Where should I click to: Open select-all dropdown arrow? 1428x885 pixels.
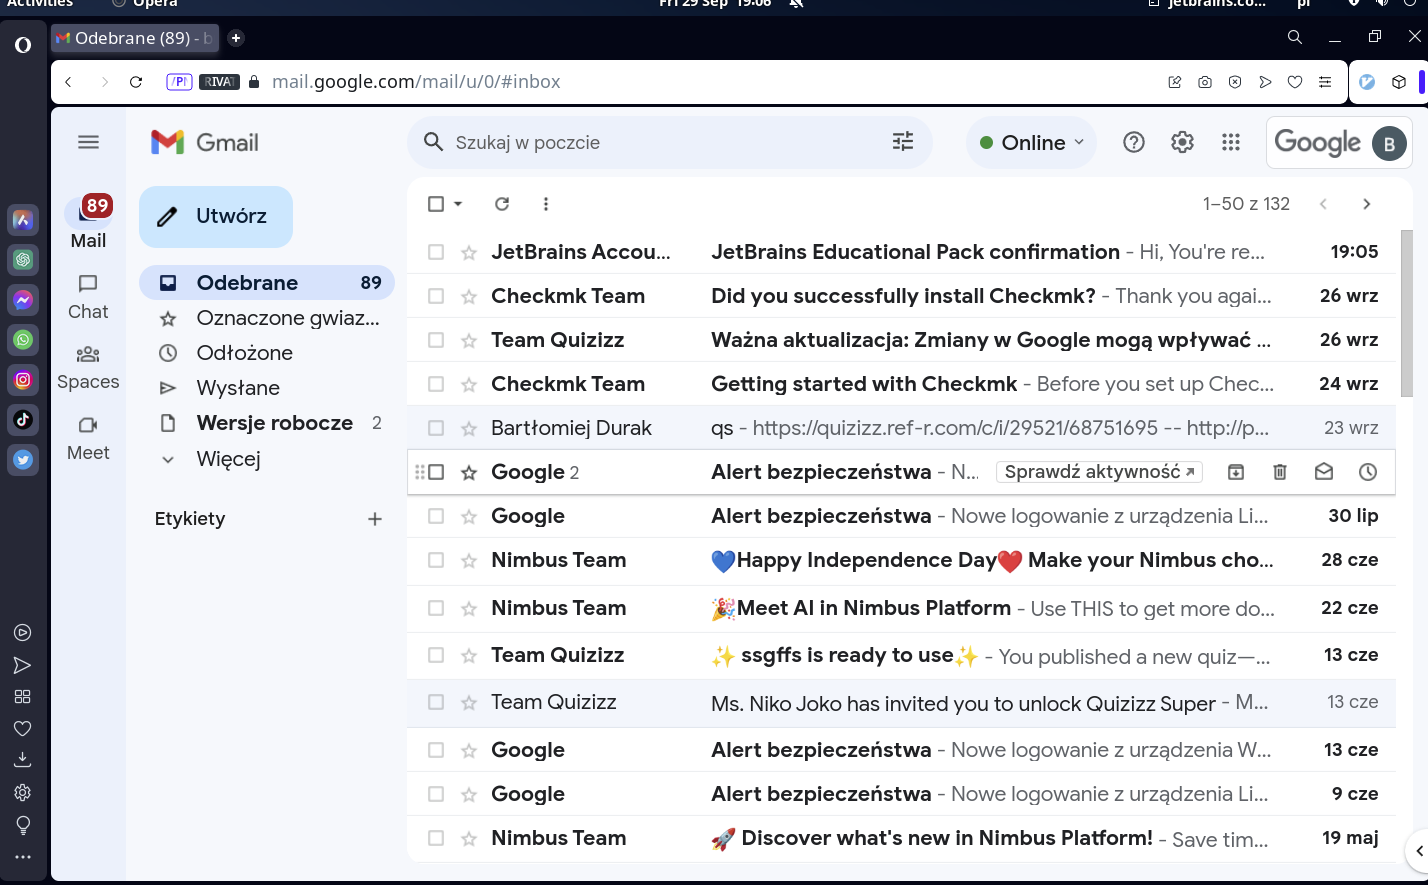[458, 204]
